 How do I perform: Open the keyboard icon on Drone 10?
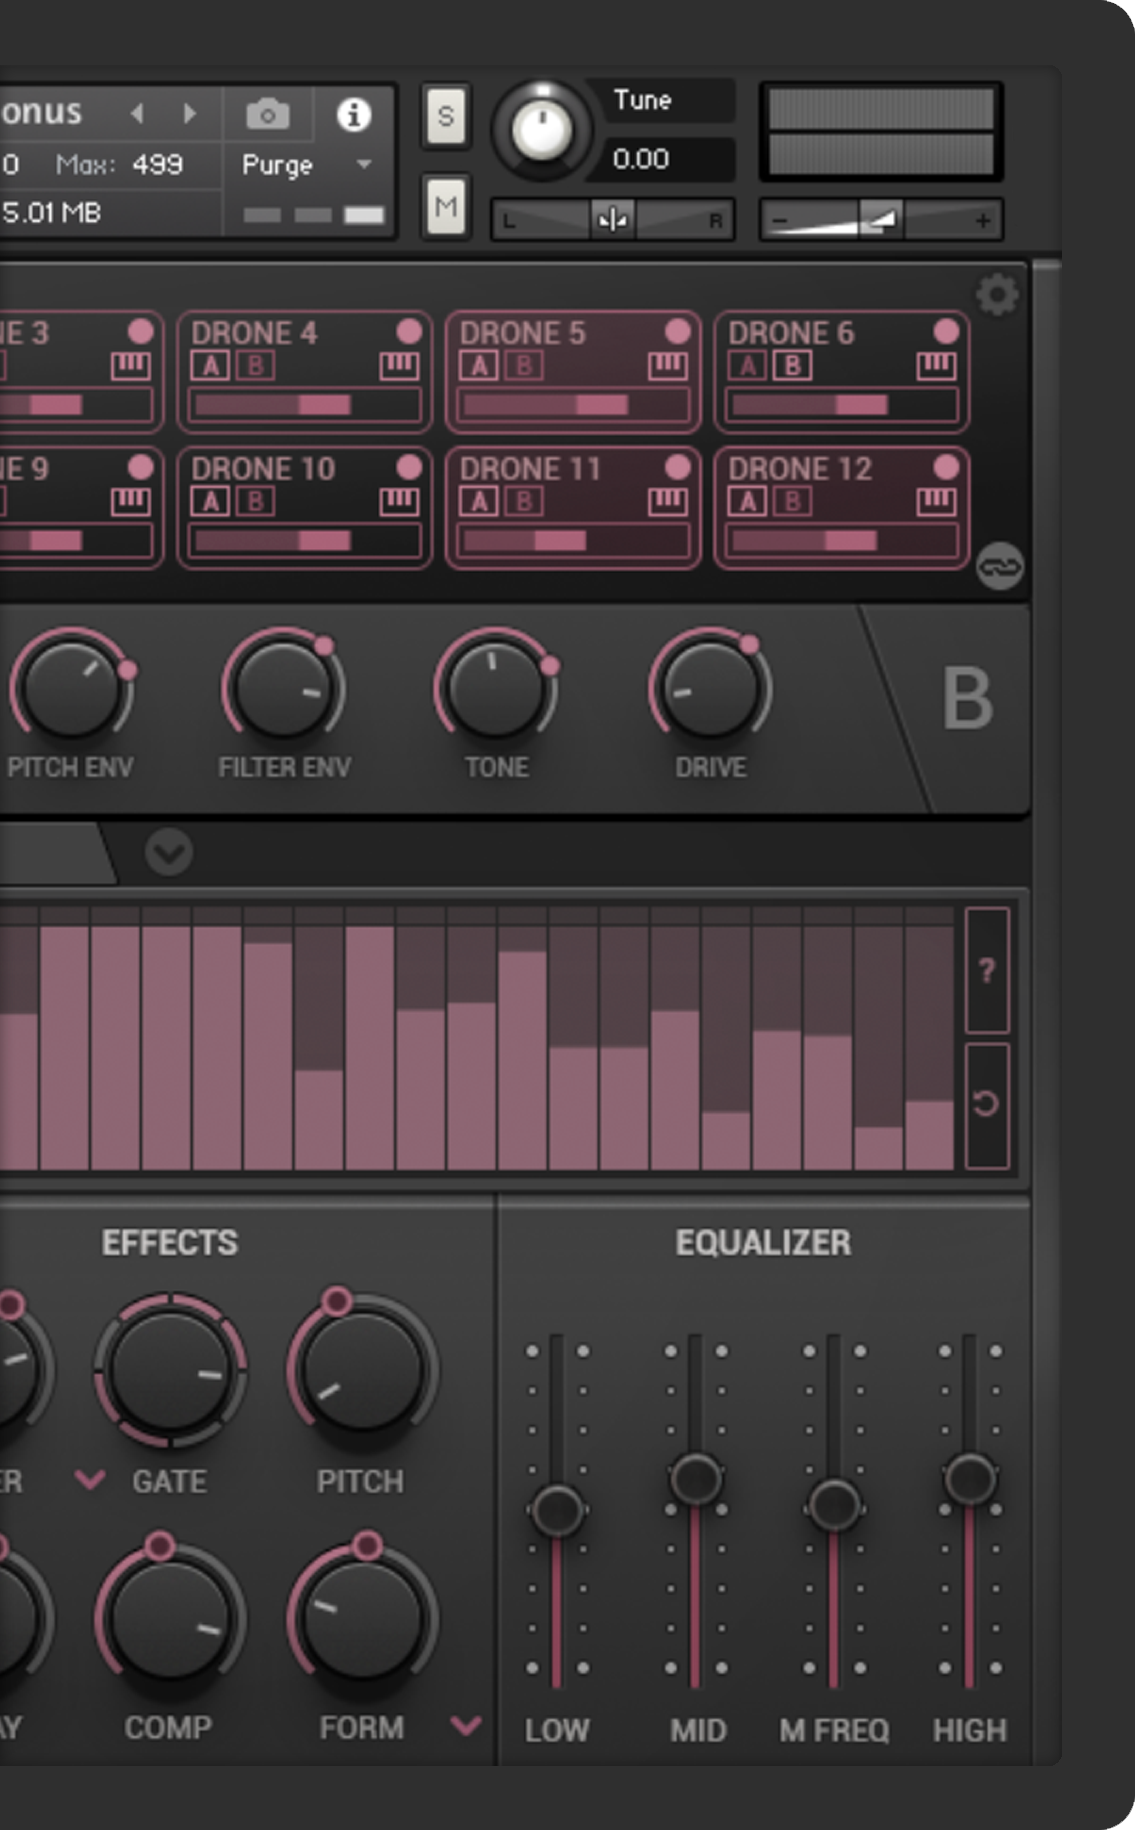coord(399,501)
